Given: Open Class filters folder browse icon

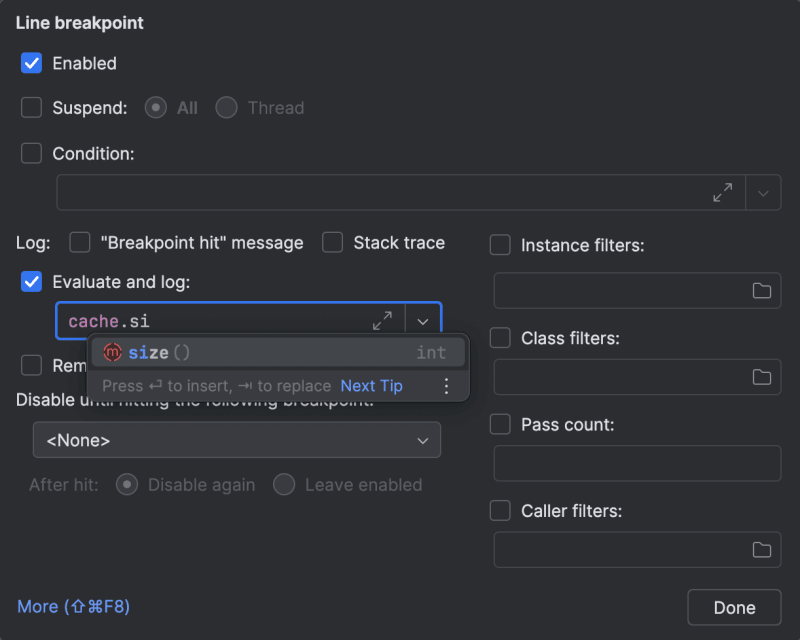Looking at the screenshot, I should [x=762, y=377].
